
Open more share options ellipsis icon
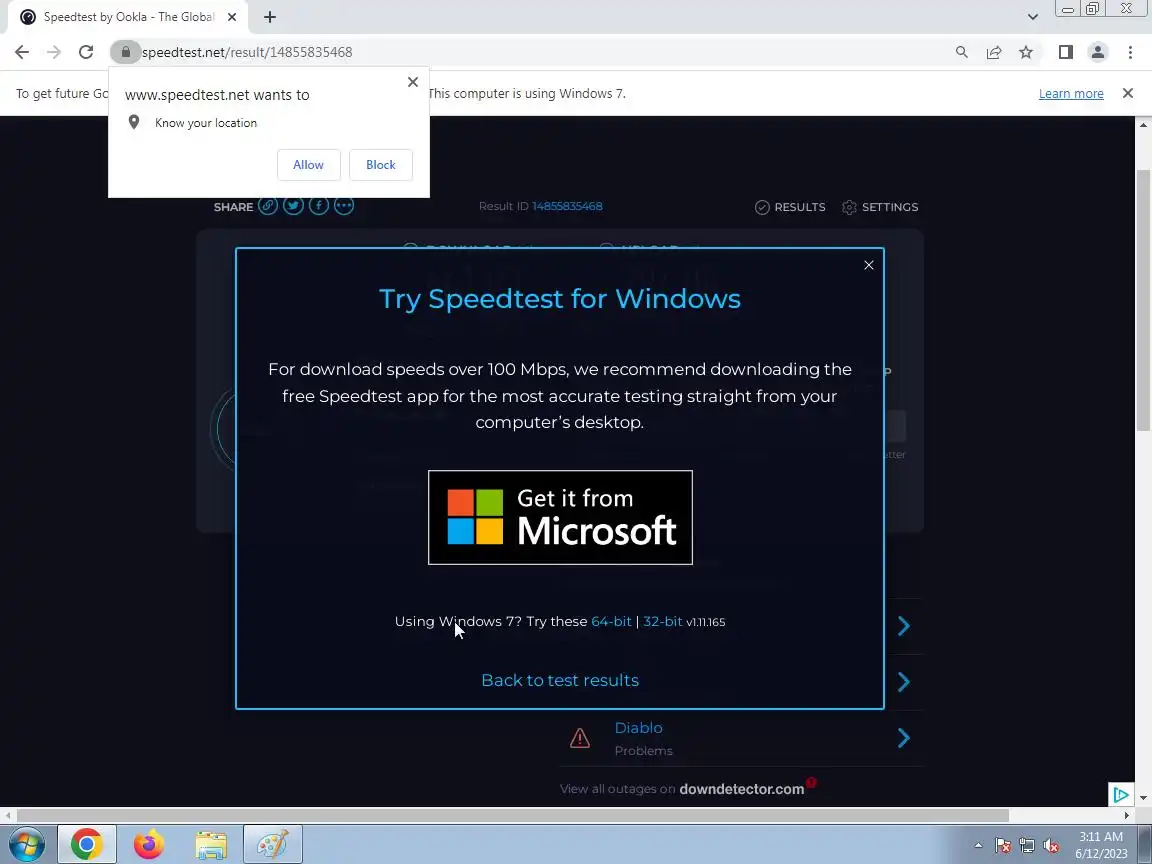[344, 206]
